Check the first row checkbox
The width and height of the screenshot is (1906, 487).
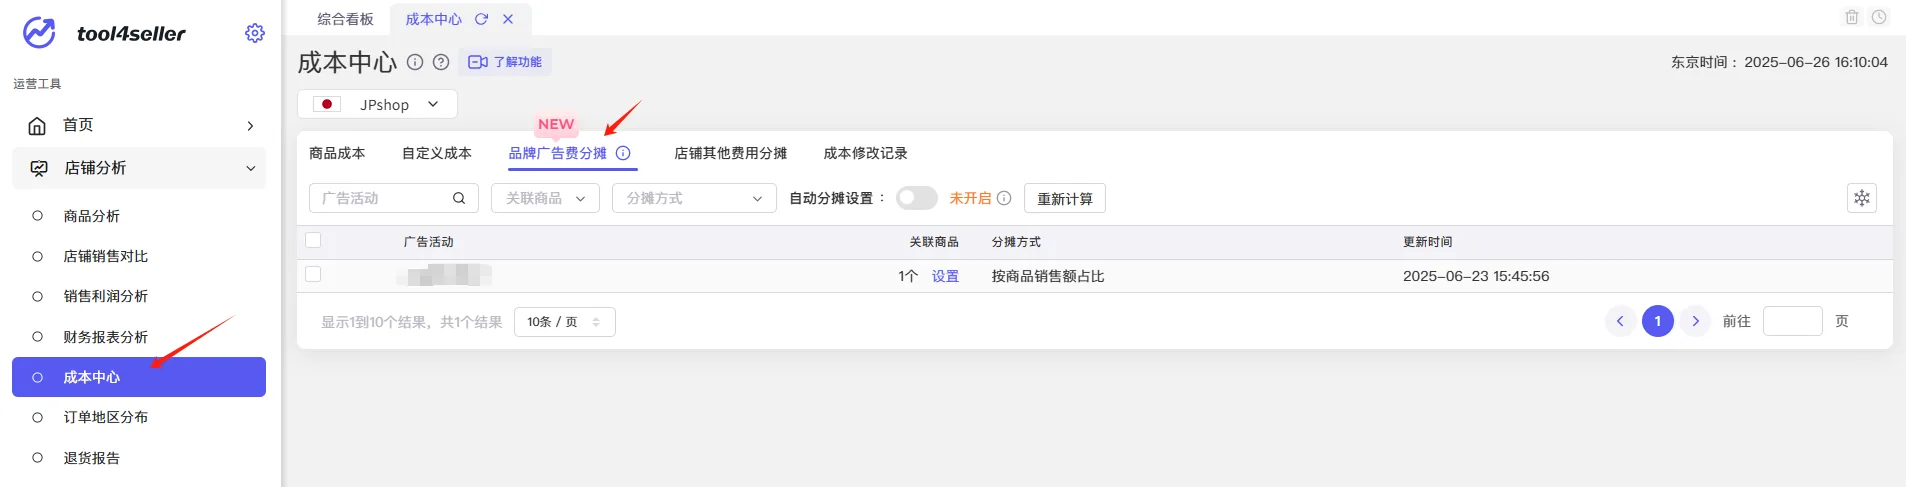313,274
